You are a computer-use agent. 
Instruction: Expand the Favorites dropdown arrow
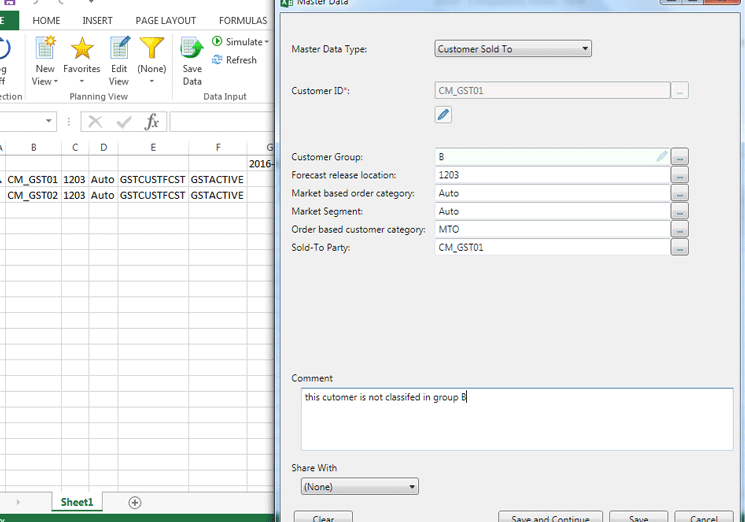point(82,81)
